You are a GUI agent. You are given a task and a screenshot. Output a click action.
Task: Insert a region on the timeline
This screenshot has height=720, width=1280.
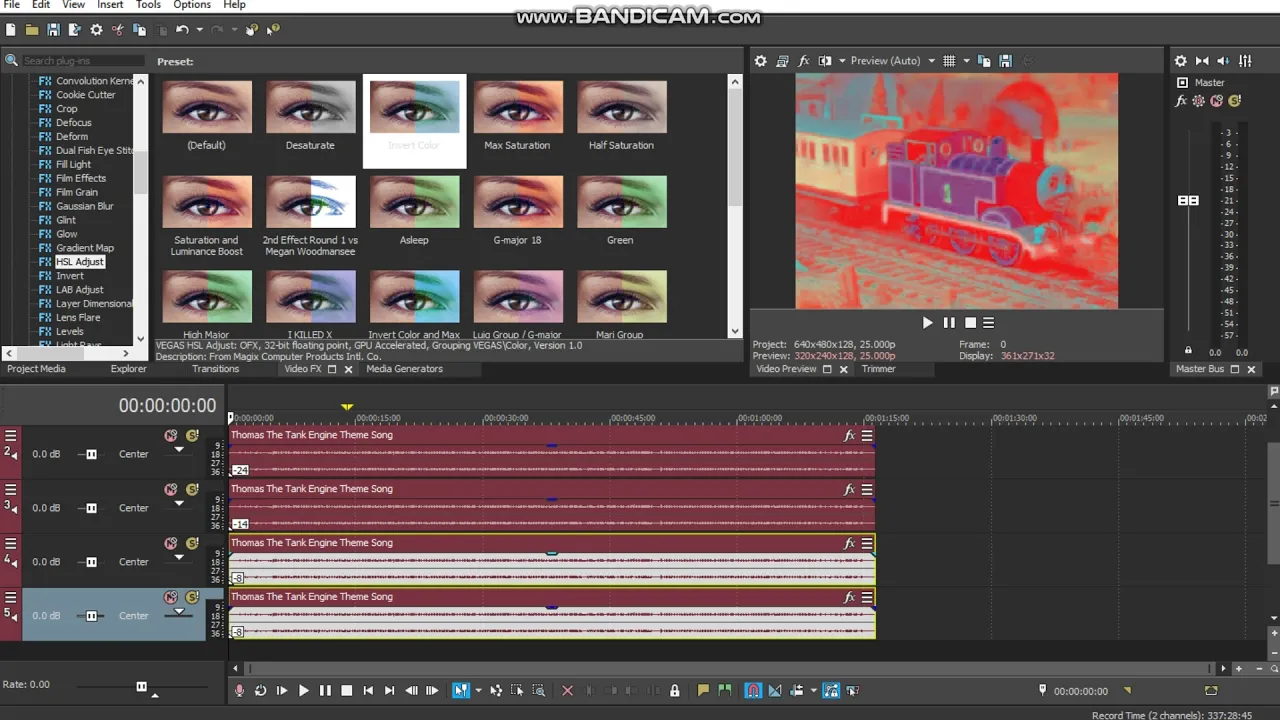[x=725, y=690]
